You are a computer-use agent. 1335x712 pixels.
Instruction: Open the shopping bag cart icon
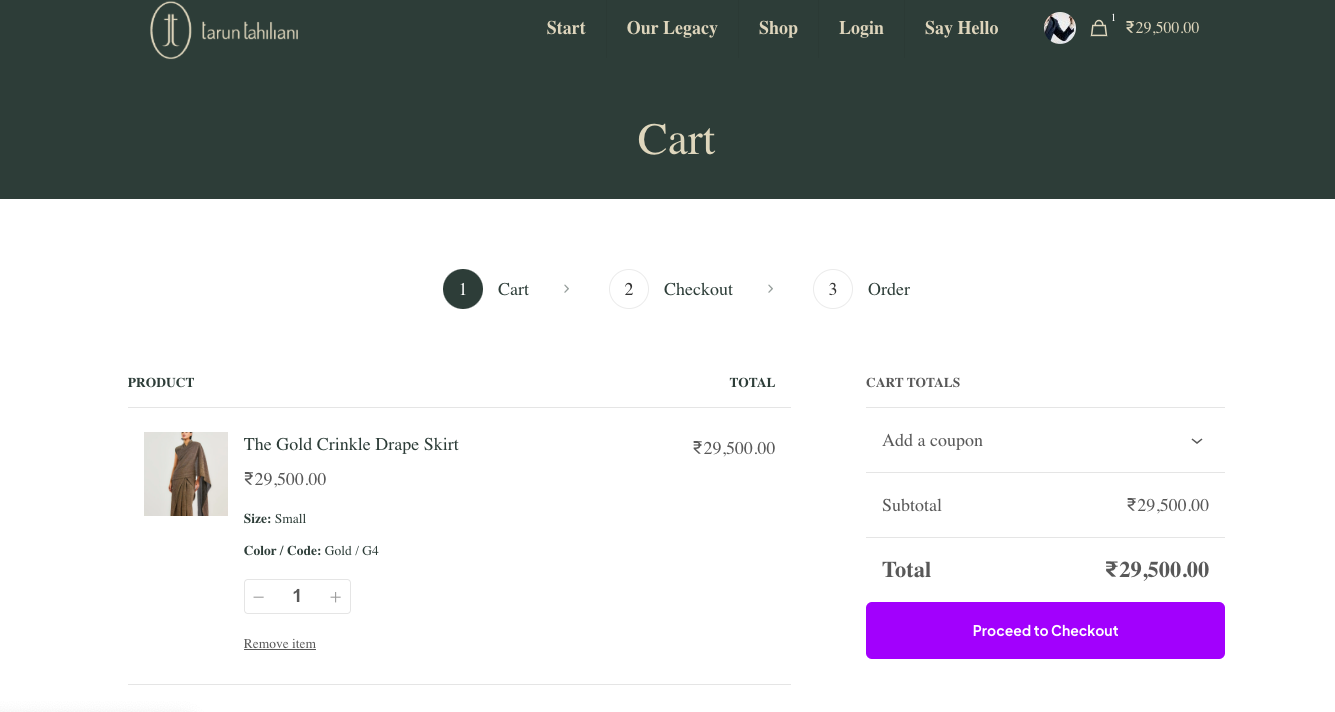pyautogui.click(x=1099, y=28)
